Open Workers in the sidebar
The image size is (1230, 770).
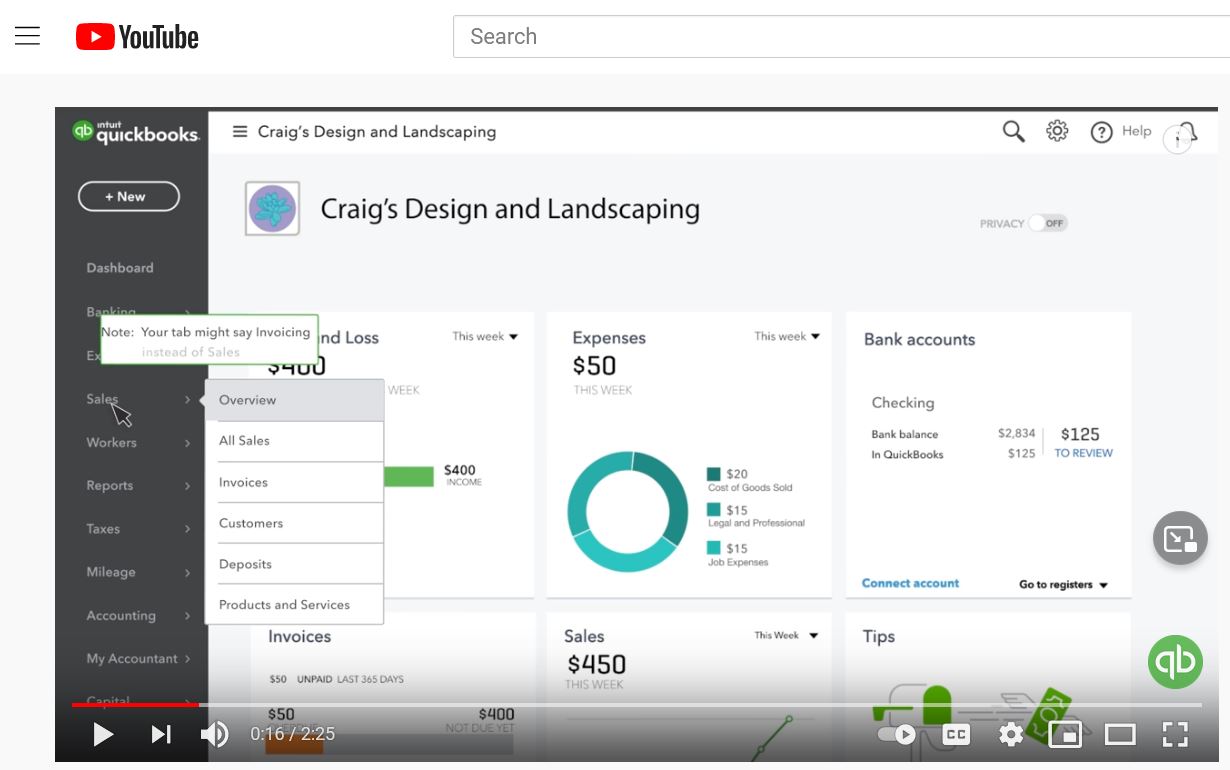(x=112, y=442)
